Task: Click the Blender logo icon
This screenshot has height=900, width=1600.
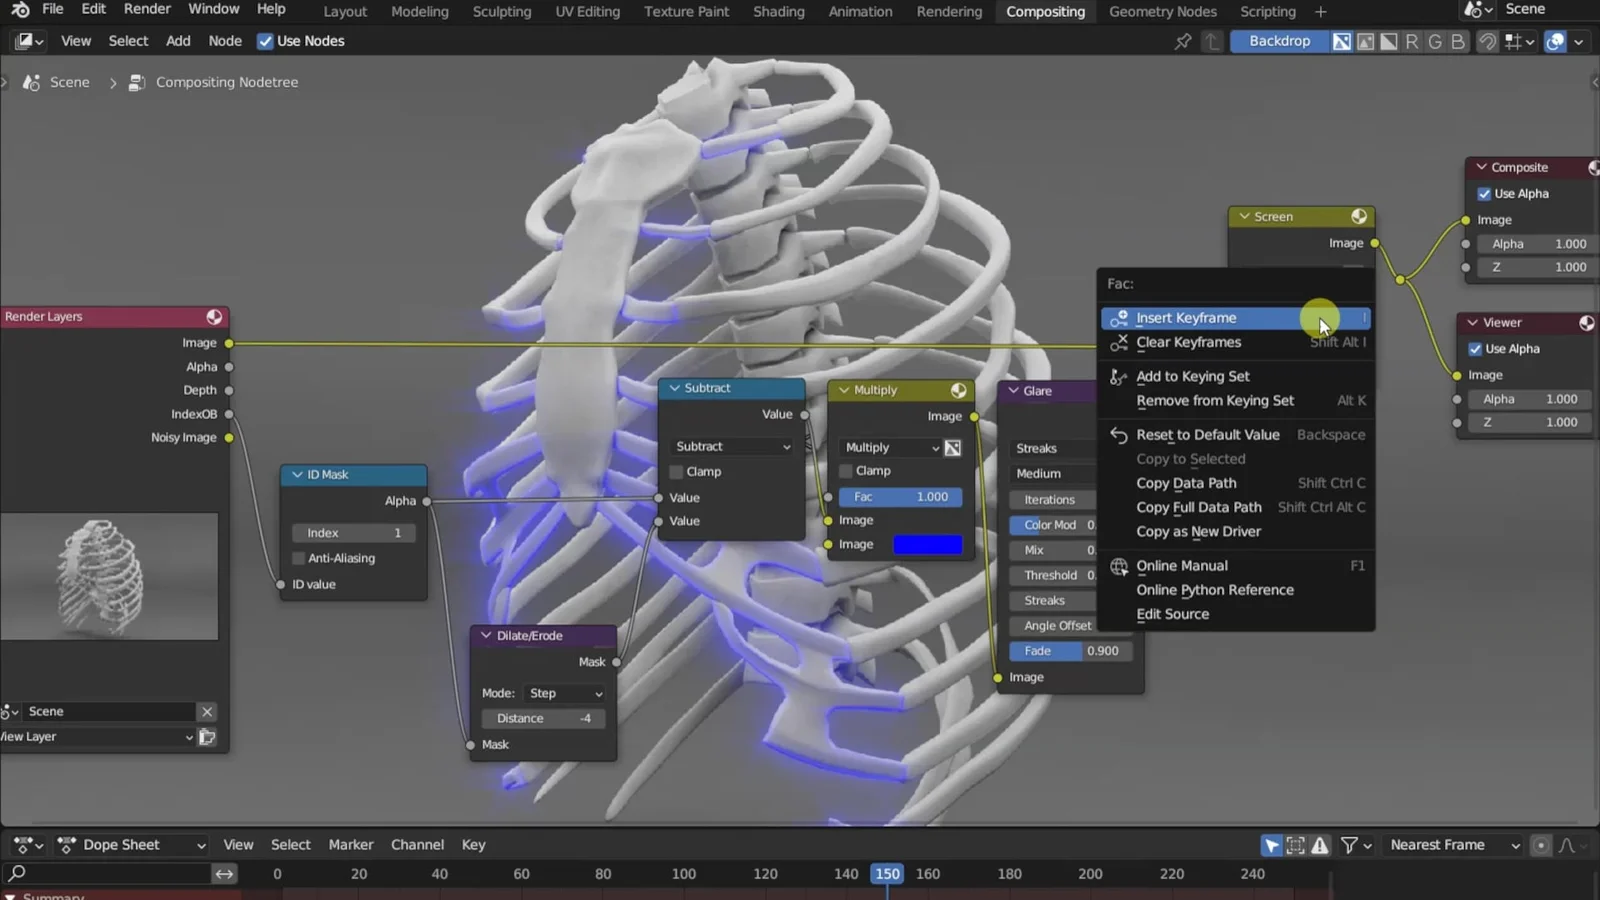Action: [x=19, y=10]
